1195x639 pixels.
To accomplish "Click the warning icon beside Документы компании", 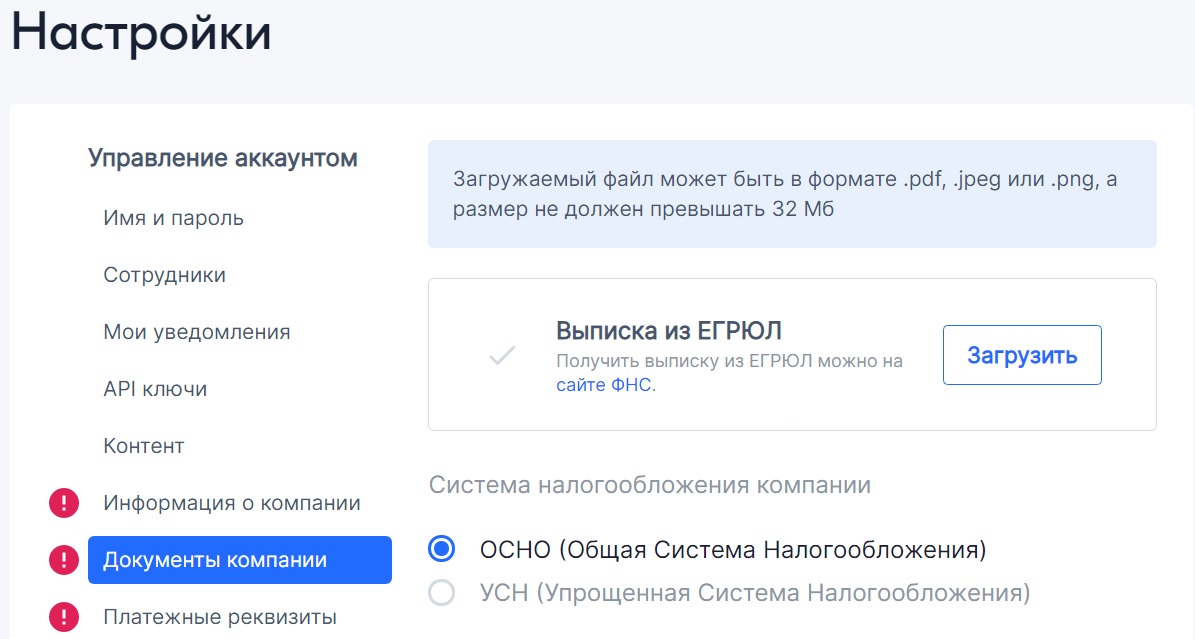I will 64,560.
